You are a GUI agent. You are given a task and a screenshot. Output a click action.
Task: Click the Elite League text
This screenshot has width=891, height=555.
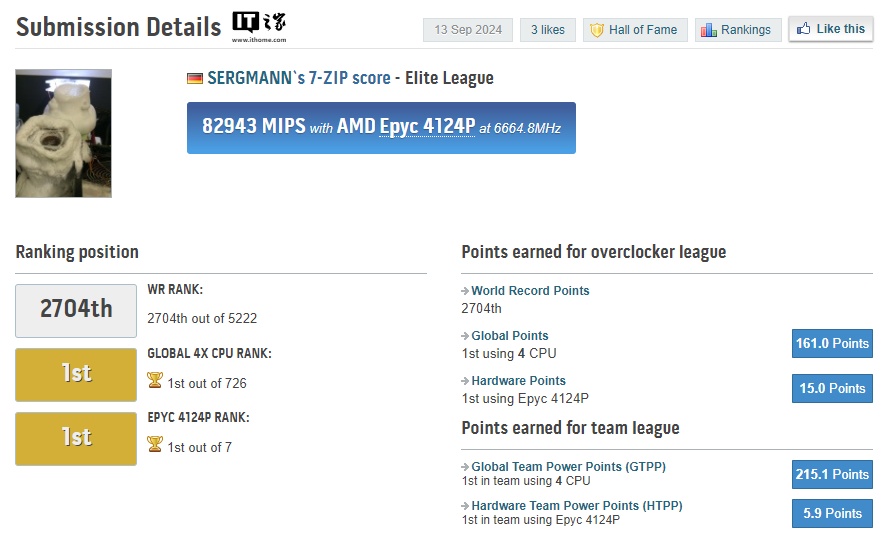click(x=449, y=78)
